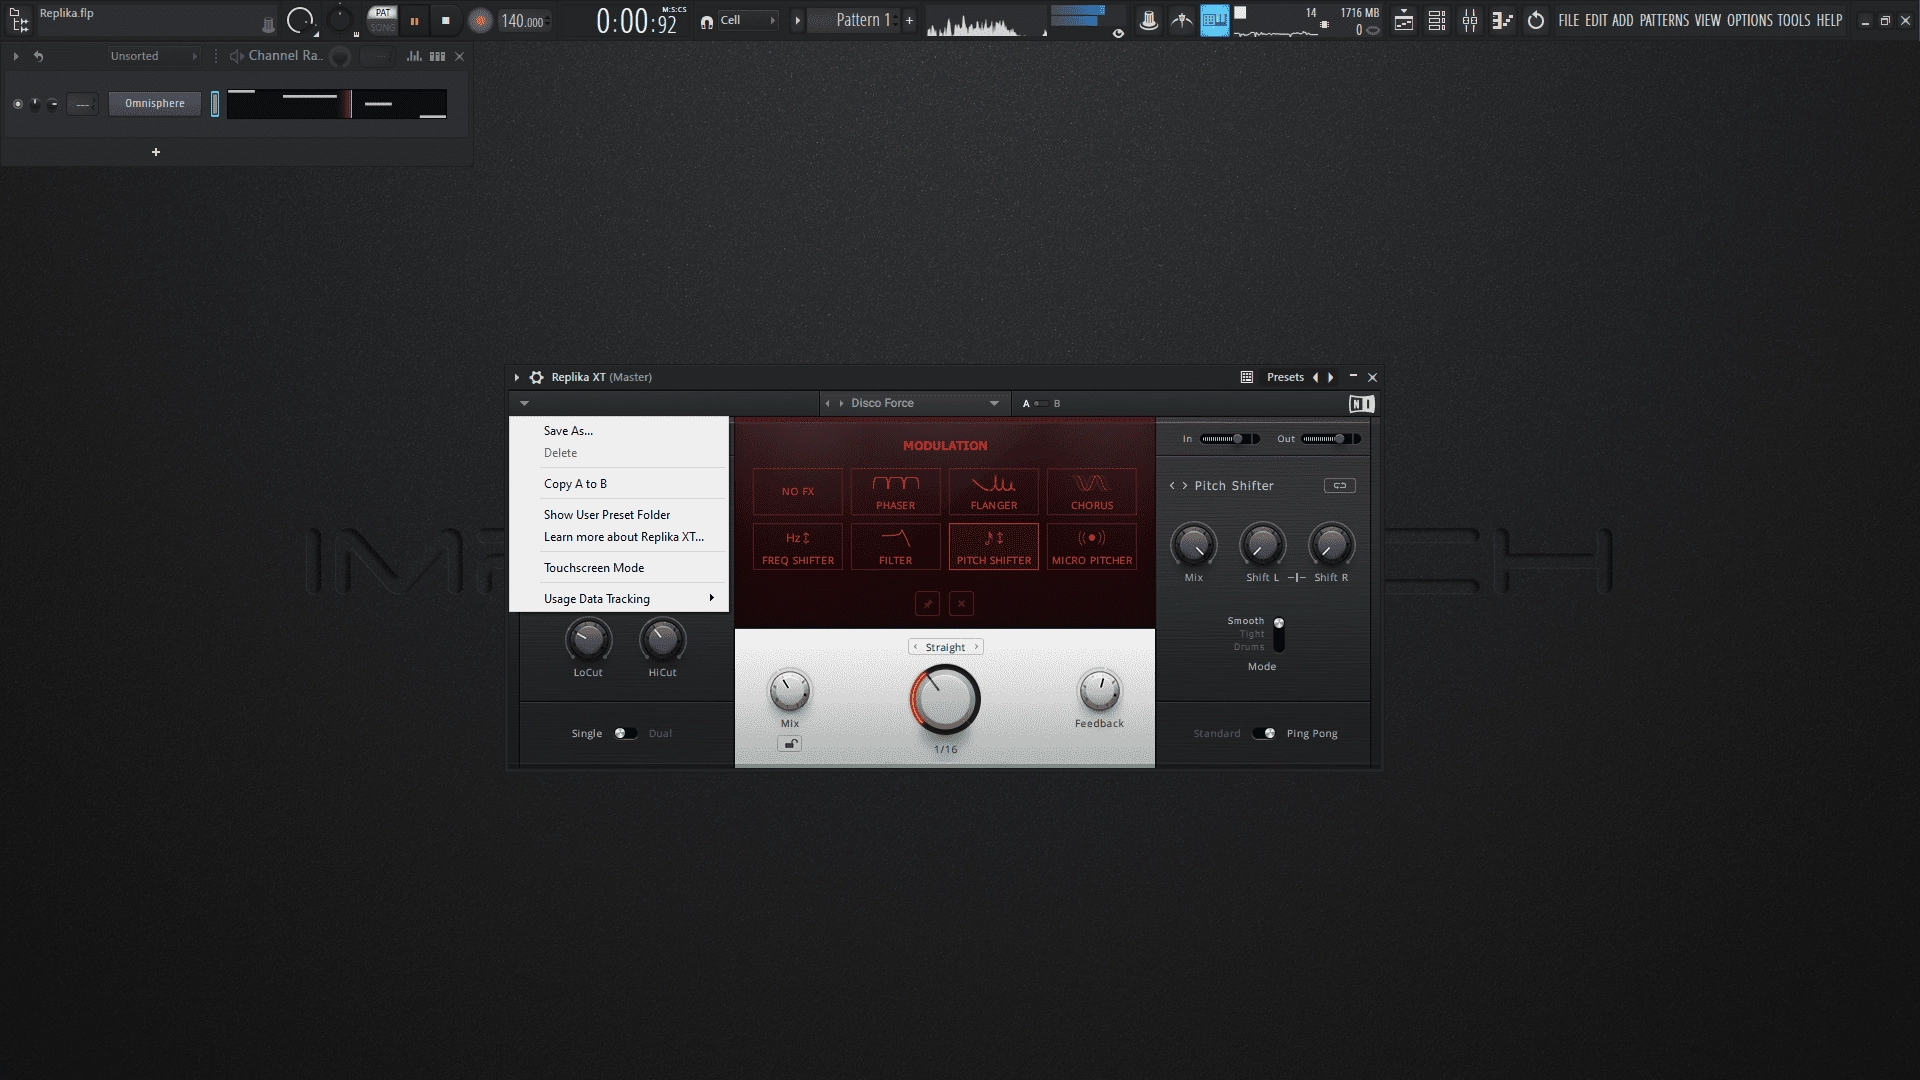The width and height of the screenshot is (1920, 1080).
Task: Toggle the Omnisphere channel mute LED
Action: pyautogui.click(x=17, y=104)
